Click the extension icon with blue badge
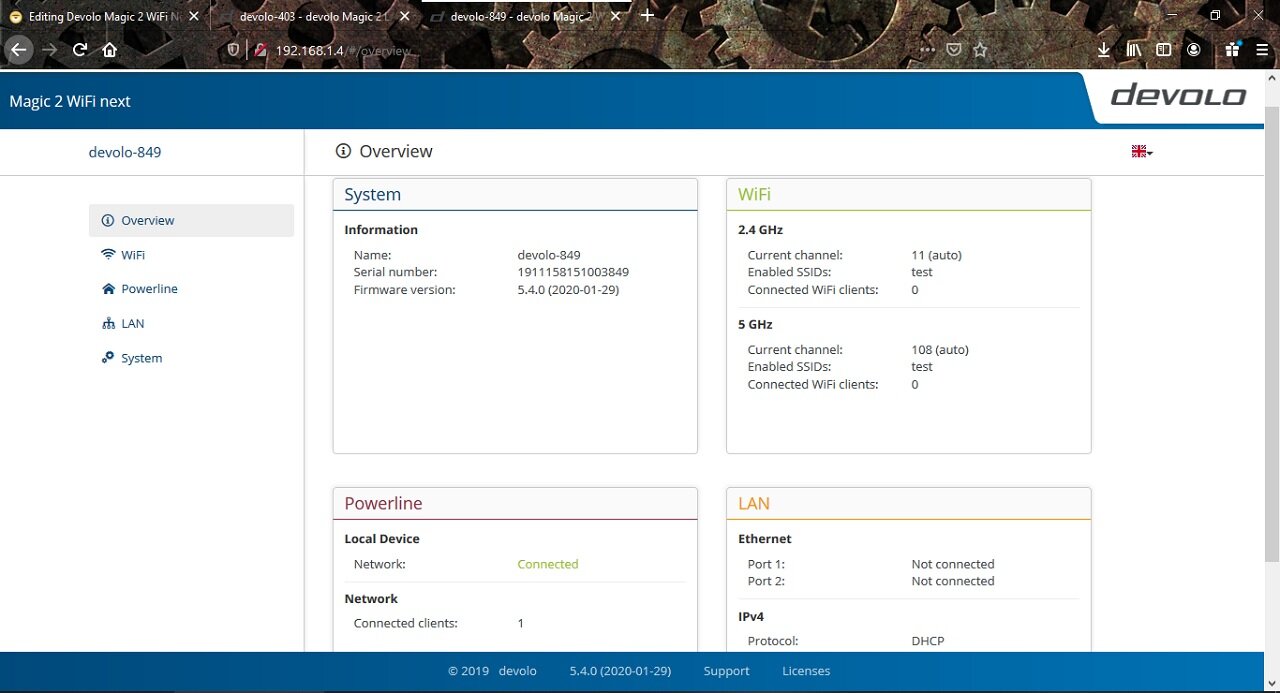 pos(1232,49)
